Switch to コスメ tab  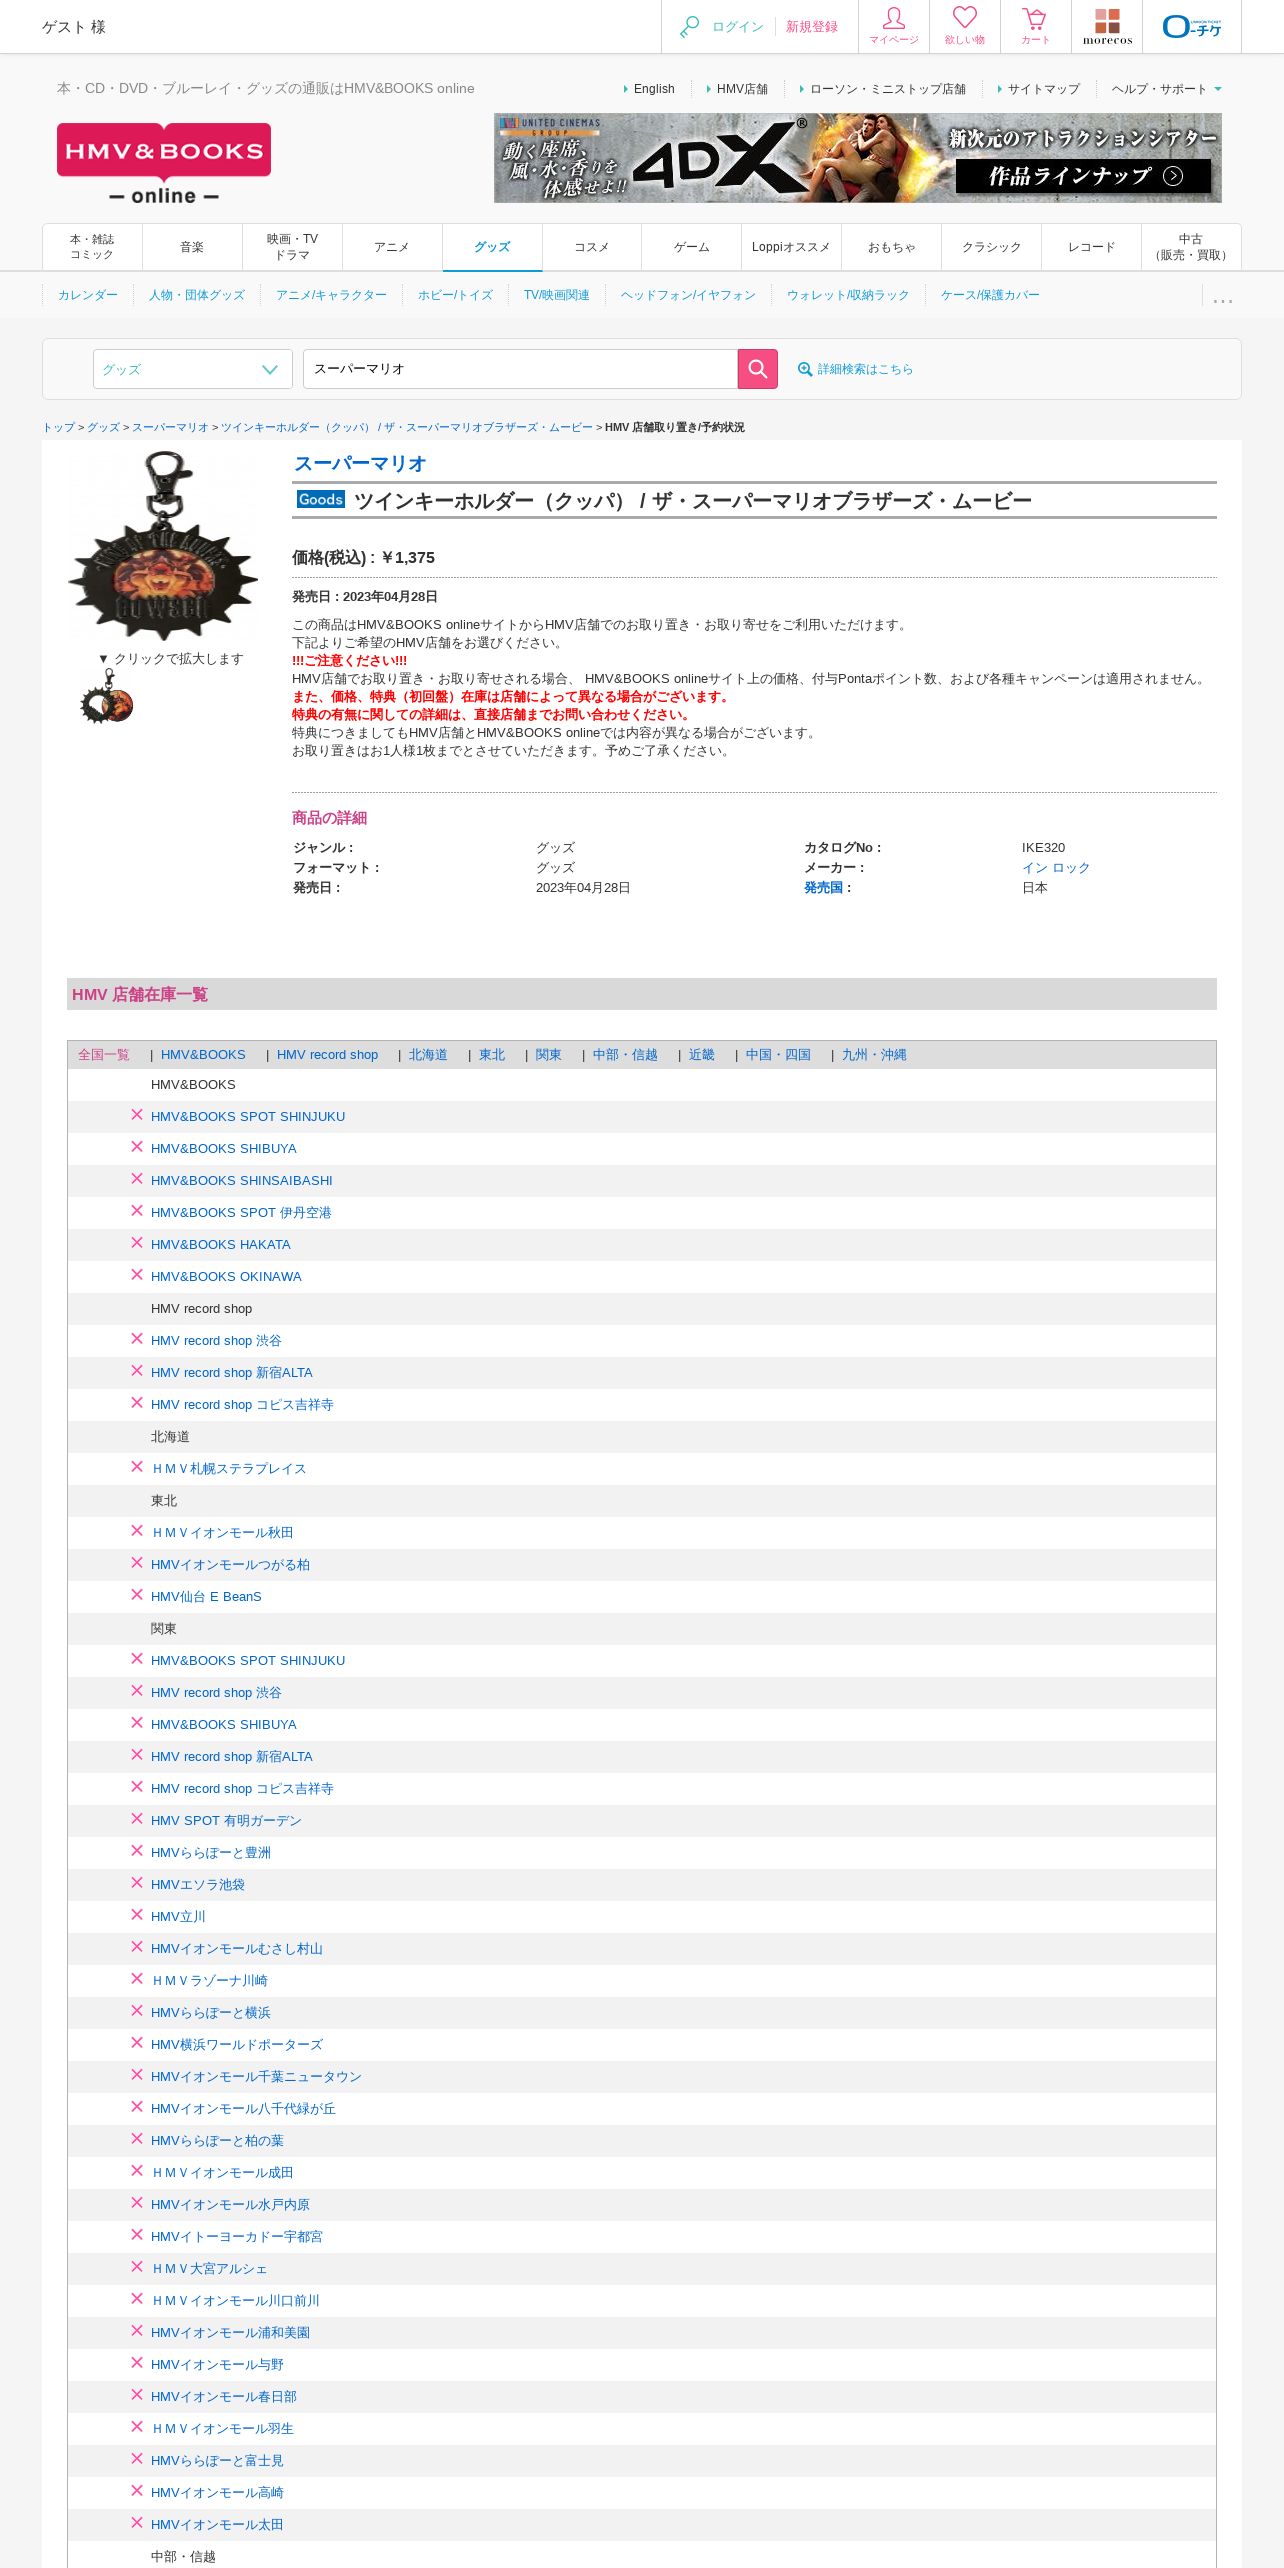pyautogui.click(x=592, y=247)
